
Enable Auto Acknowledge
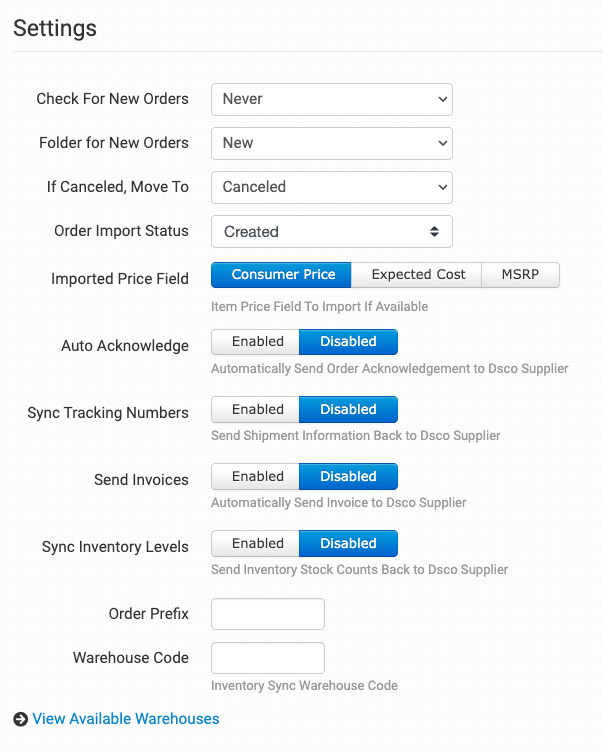click(x=257, y=342)
